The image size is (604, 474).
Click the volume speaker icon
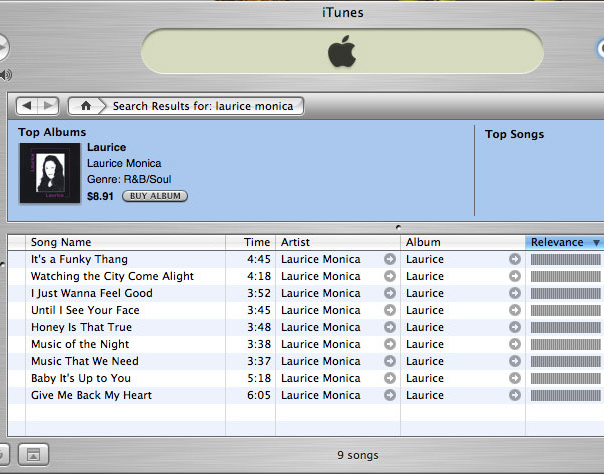click(x=5, y=75)
